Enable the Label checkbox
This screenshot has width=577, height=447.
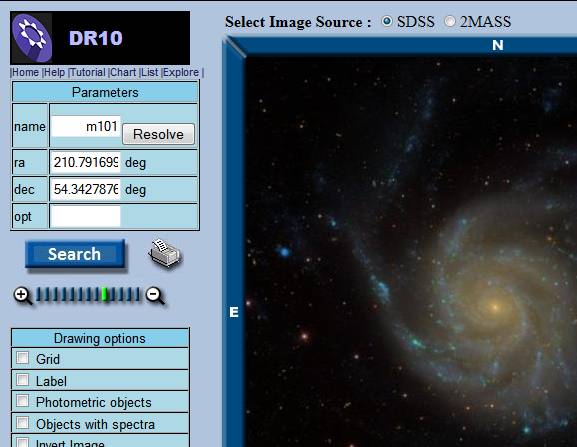tap(22, 380)
